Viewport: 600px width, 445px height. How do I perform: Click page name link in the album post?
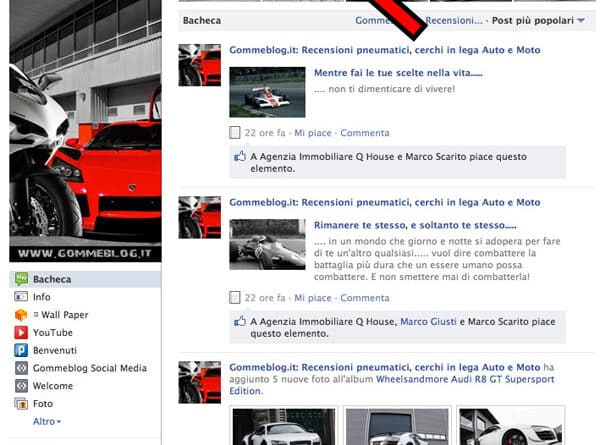pos(385,367)
